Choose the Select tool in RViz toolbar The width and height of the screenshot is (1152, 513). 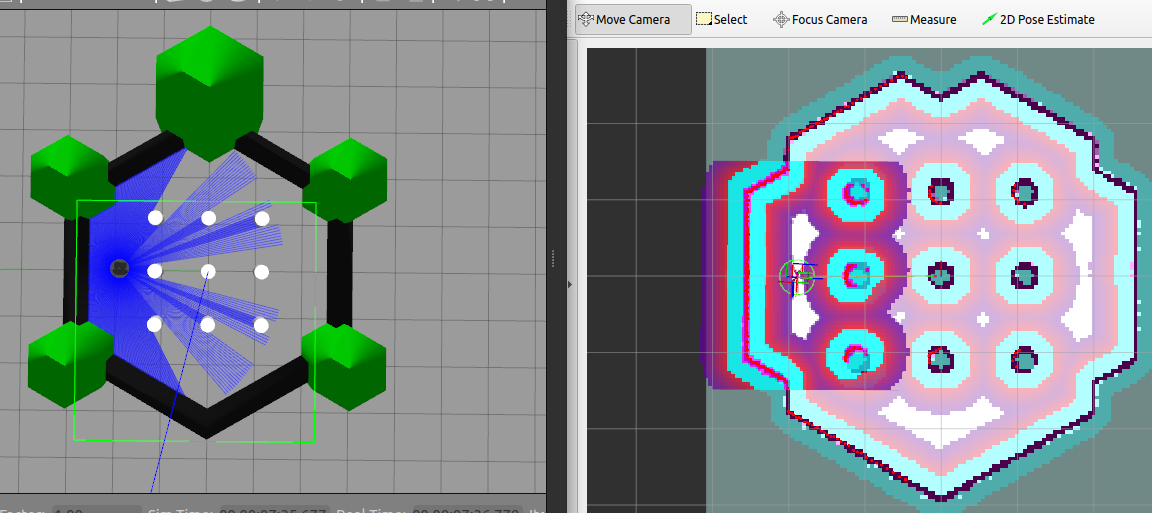tap(721, 19)
